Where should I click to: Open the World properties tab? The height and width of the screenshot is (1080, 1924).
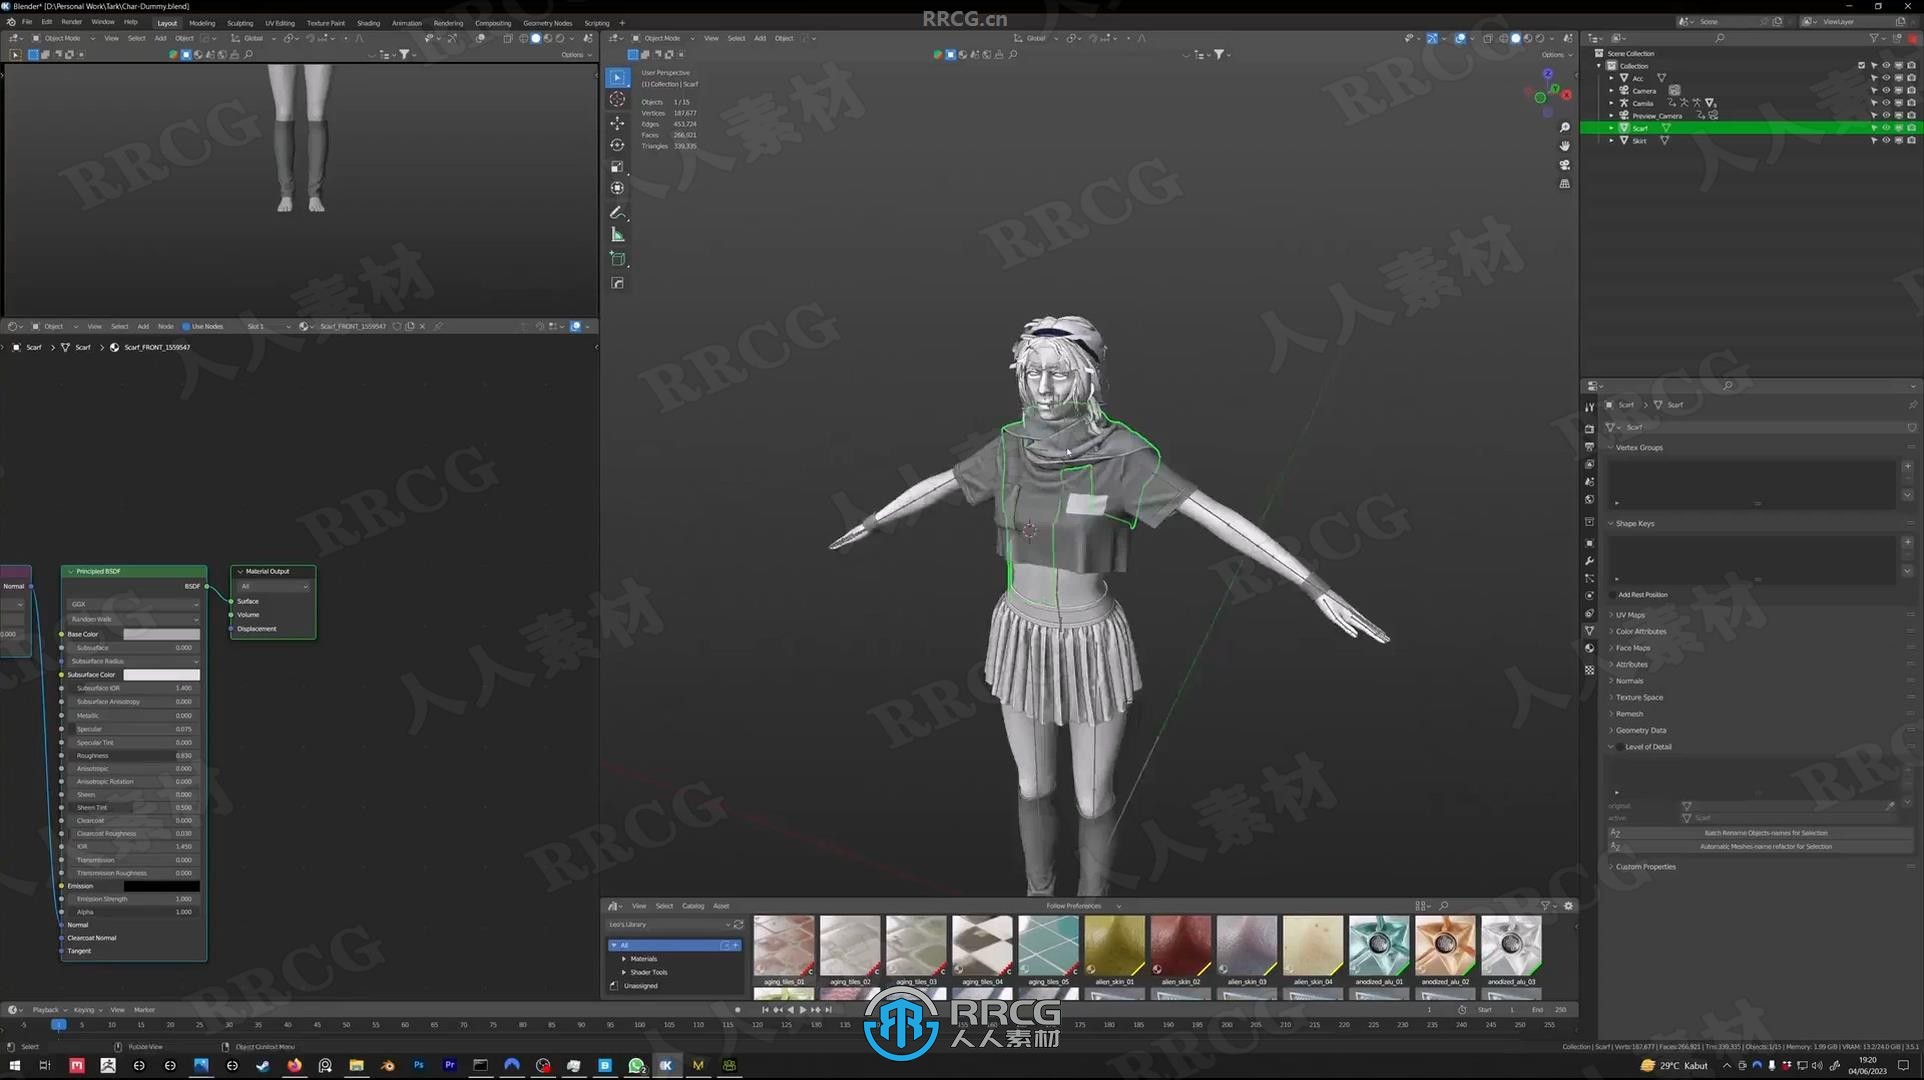[1589, 500]
